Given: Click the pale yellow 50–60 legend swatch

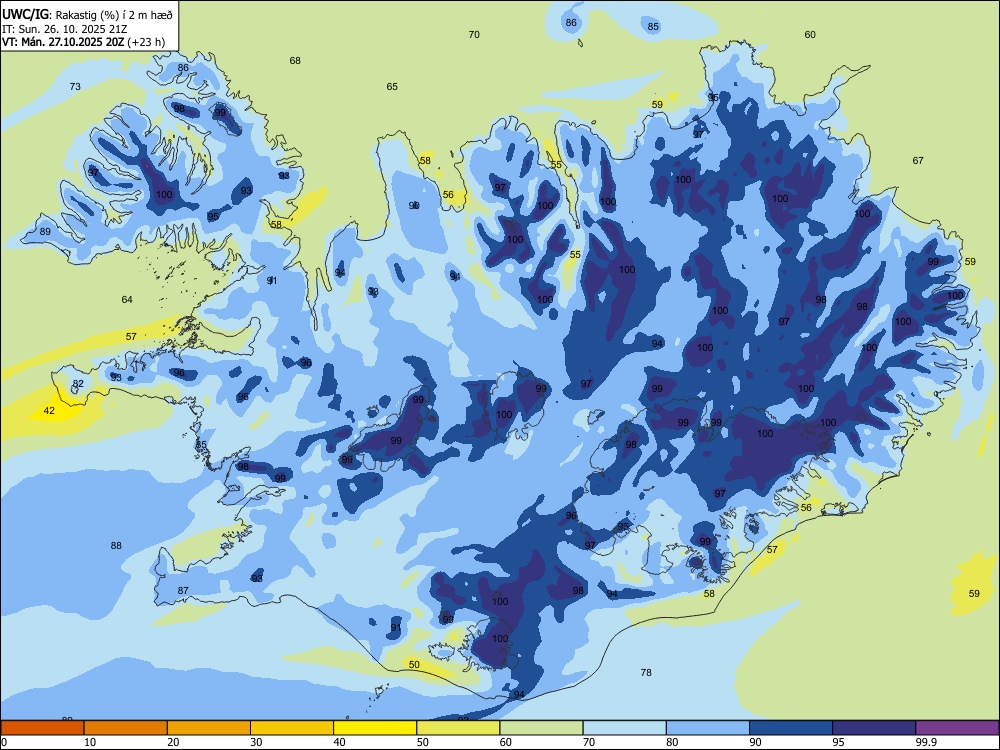Looking at the screenshot, I should [458, 728].
